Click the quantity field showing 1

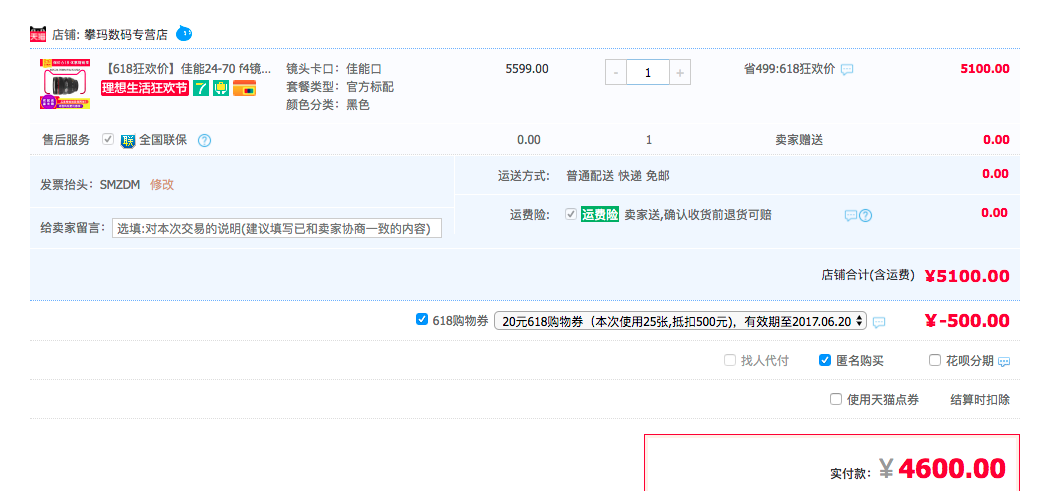[647, 73]
